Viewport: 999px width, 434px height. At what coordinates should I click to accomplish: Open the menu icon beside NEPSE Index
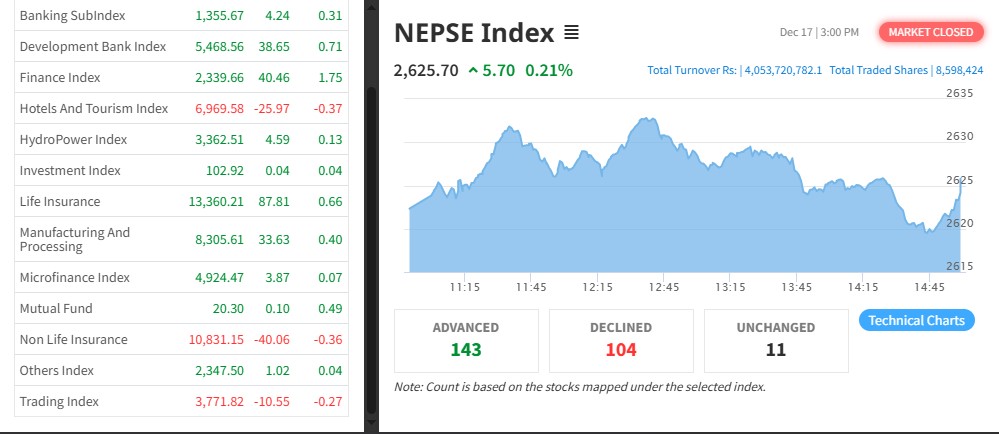tap(571, 34)
